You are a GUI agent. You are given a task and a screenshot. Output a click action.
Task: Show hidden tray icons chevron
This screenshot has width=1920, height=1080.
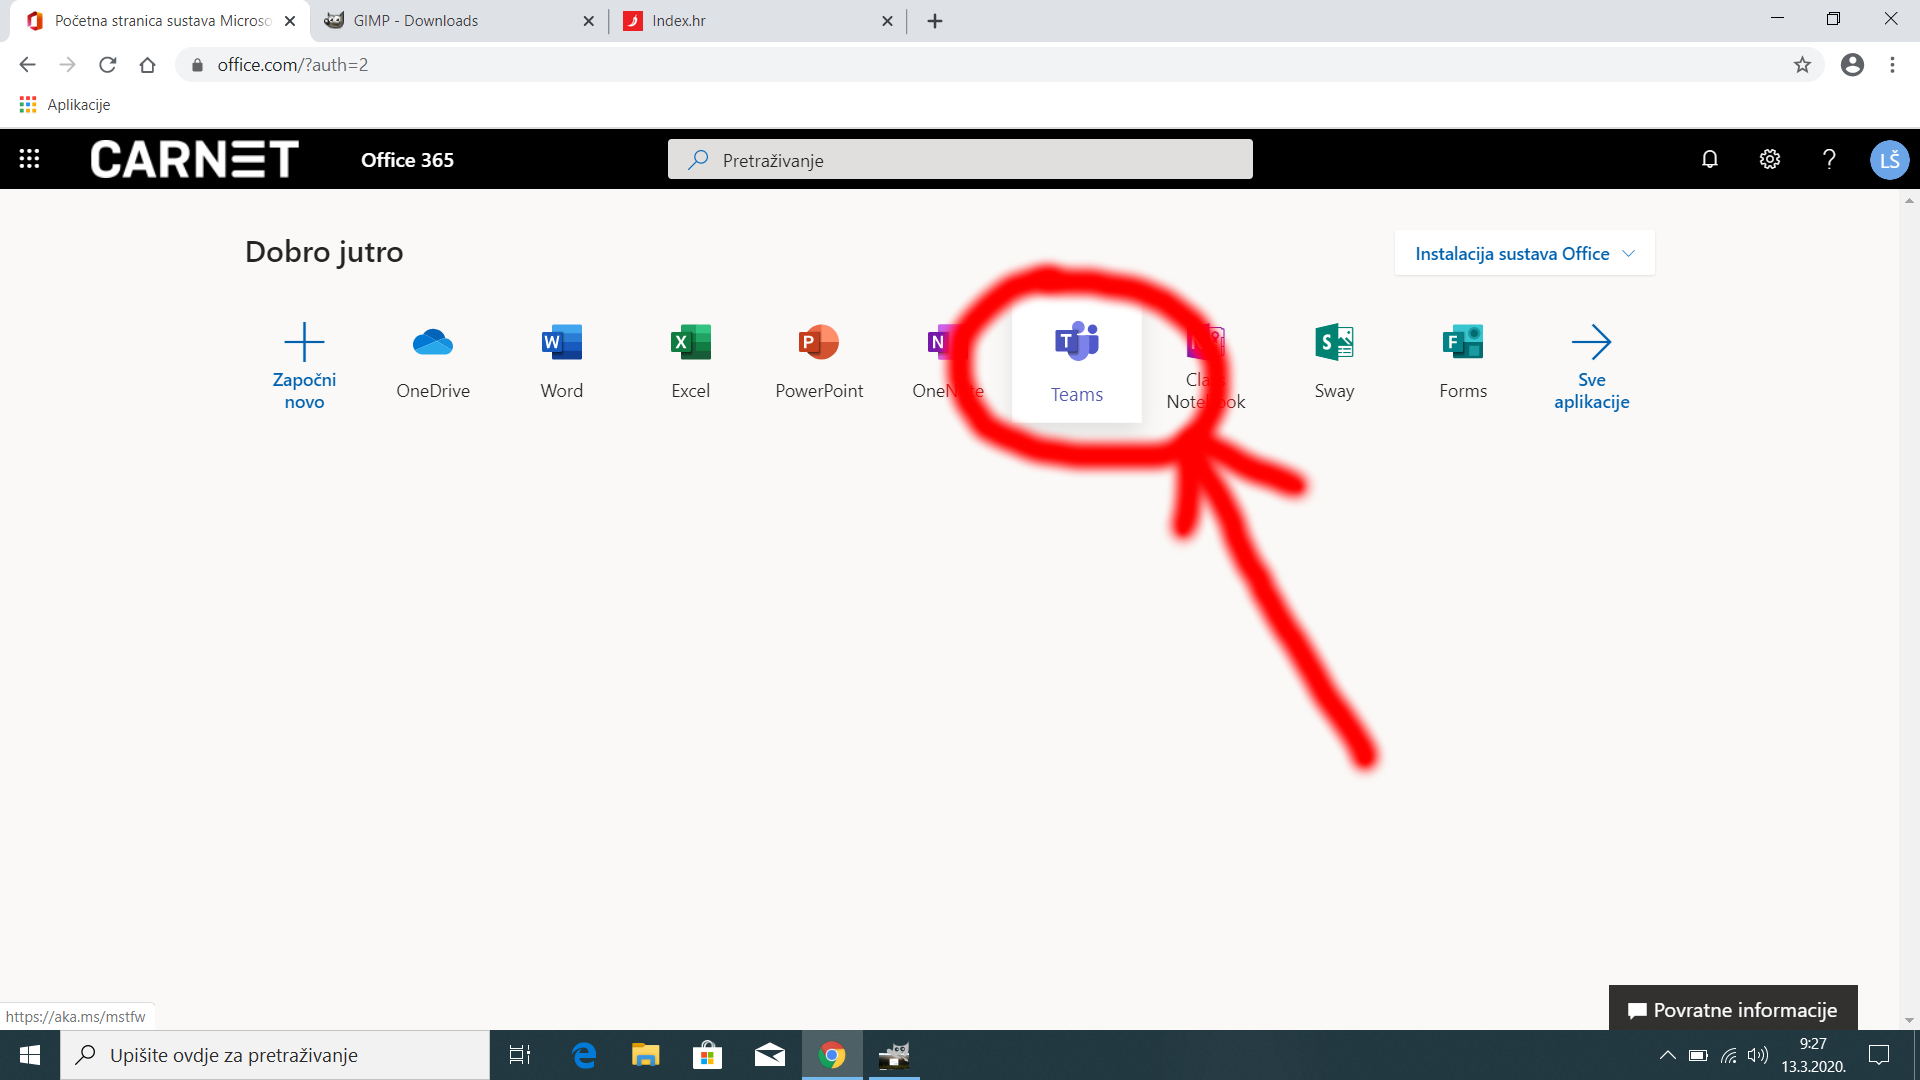coord(1667,1055)
